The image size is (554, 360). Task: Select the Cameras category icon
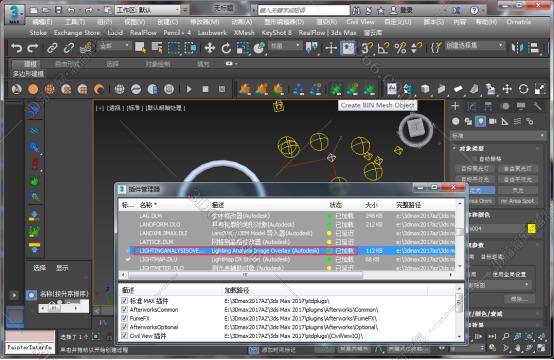coord(493,122)
